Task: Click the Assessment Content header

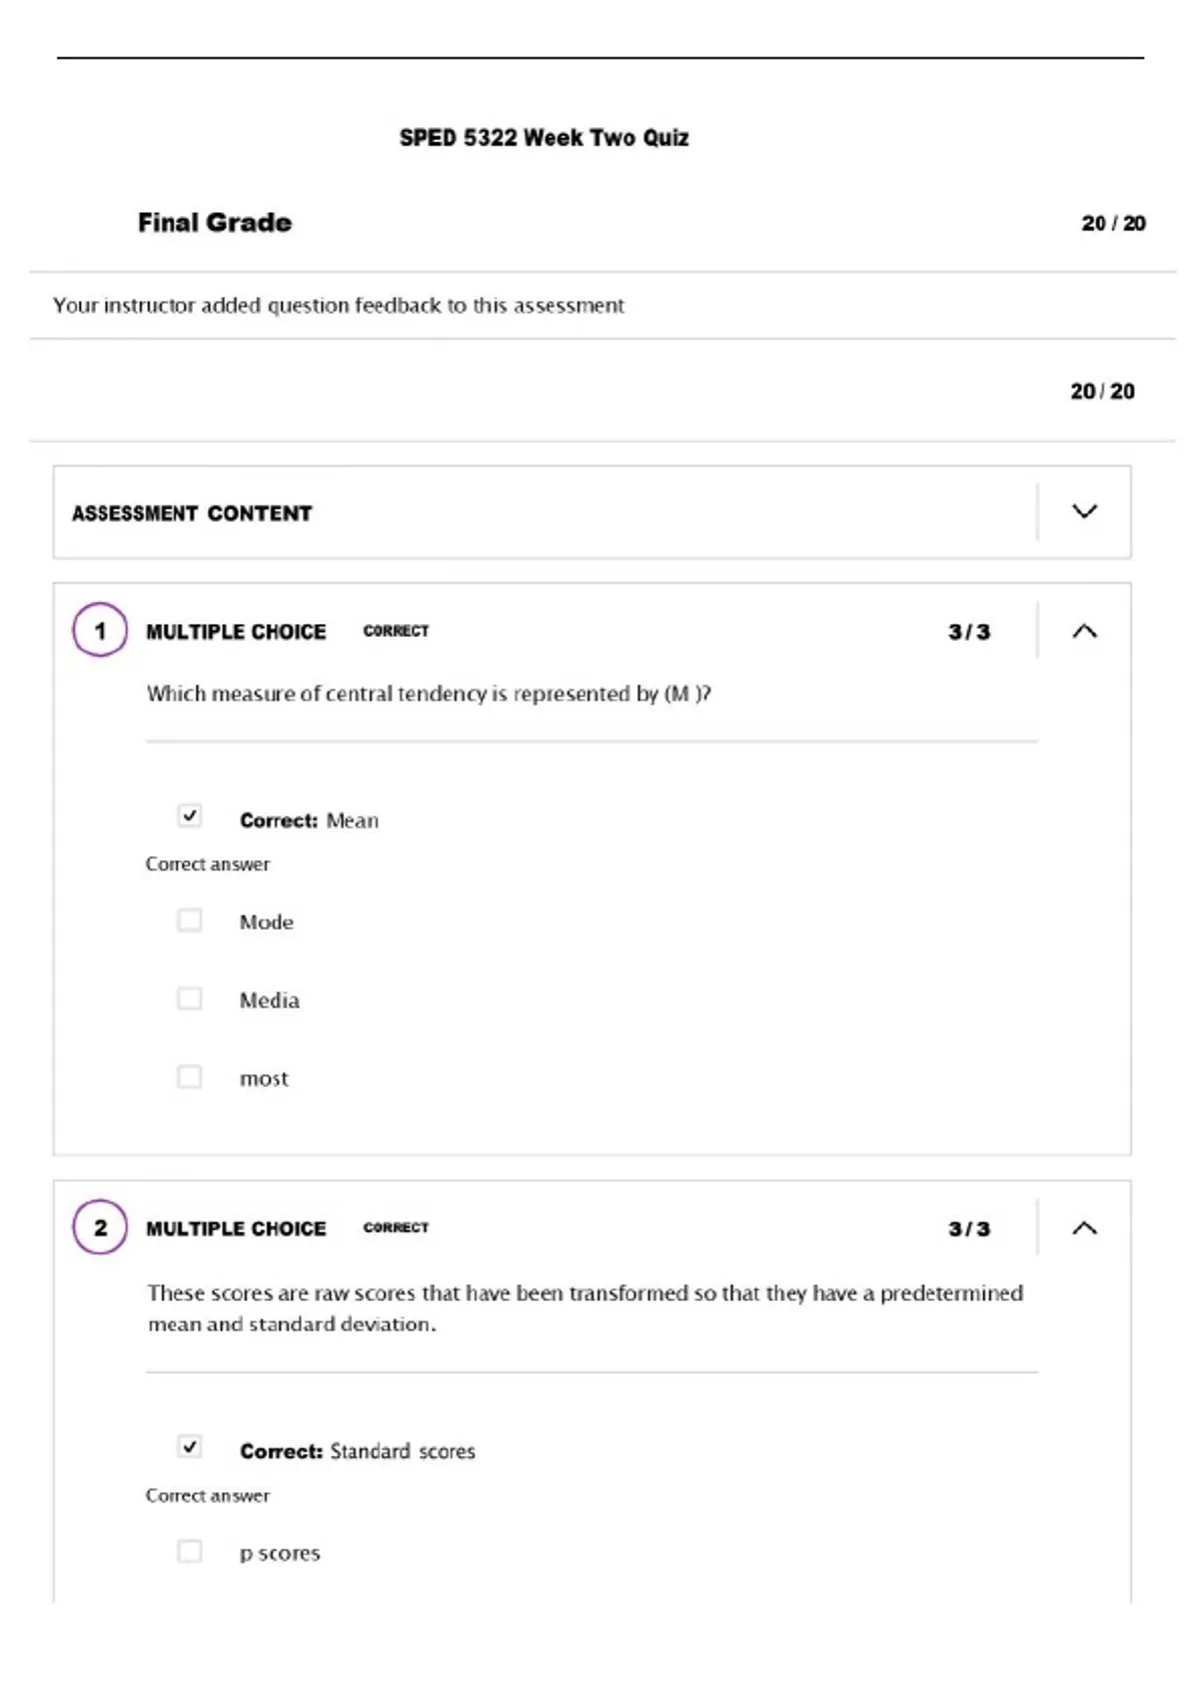Action: click(192, 513)
